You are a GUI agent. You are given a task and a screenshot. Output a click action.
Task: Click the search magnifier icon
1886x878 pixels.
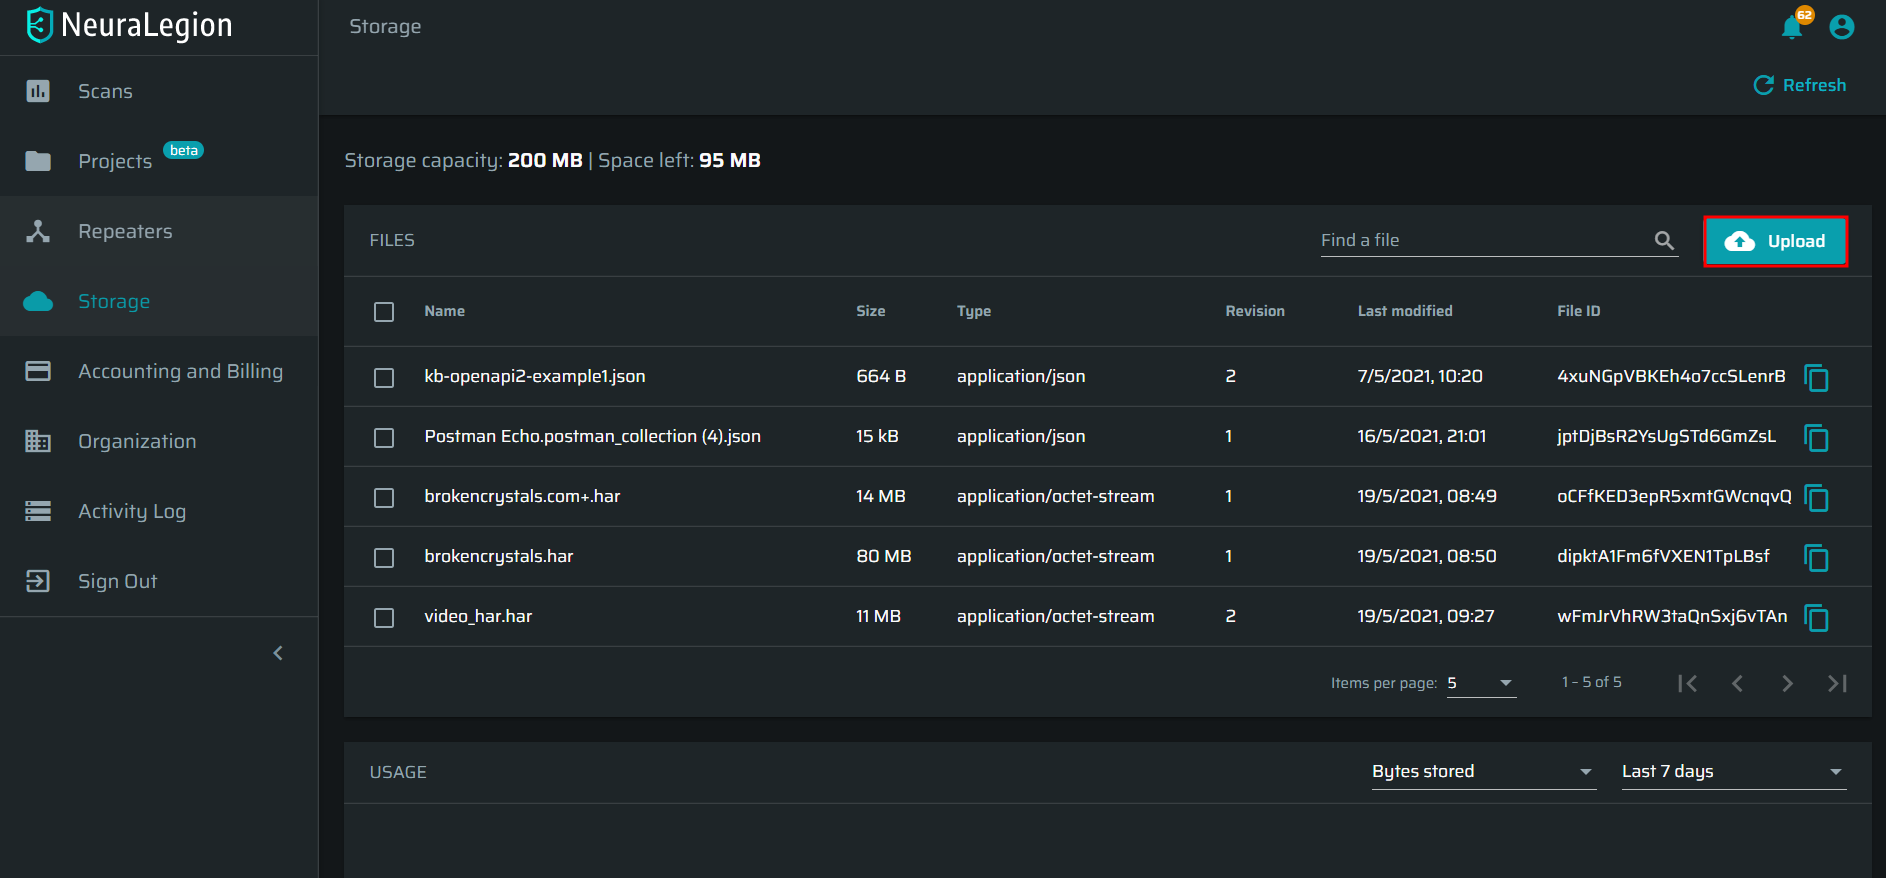pos(1664,240)
